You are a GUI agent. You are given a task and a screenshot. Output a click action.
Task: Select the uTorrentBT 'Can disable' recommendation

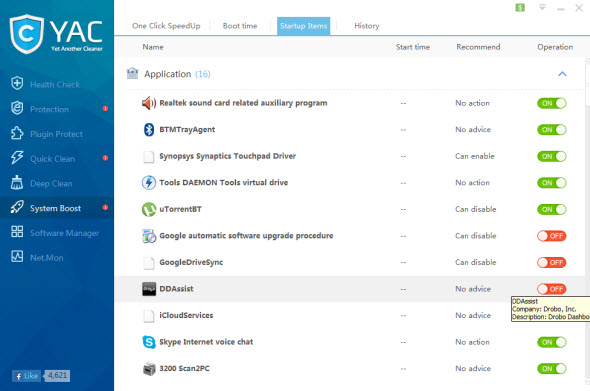click(476, 209)
